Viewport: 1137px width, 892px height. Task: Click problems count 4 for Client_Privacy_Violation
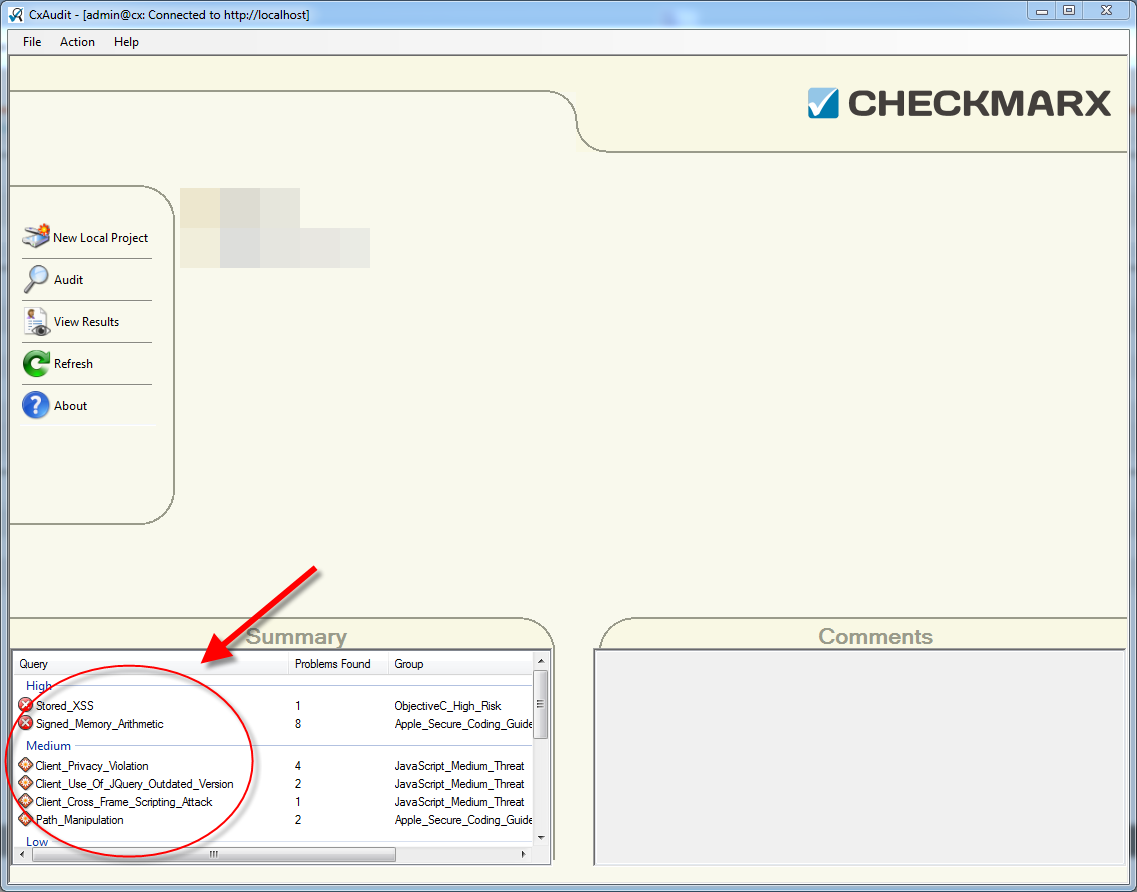click(x=298, y=766)
